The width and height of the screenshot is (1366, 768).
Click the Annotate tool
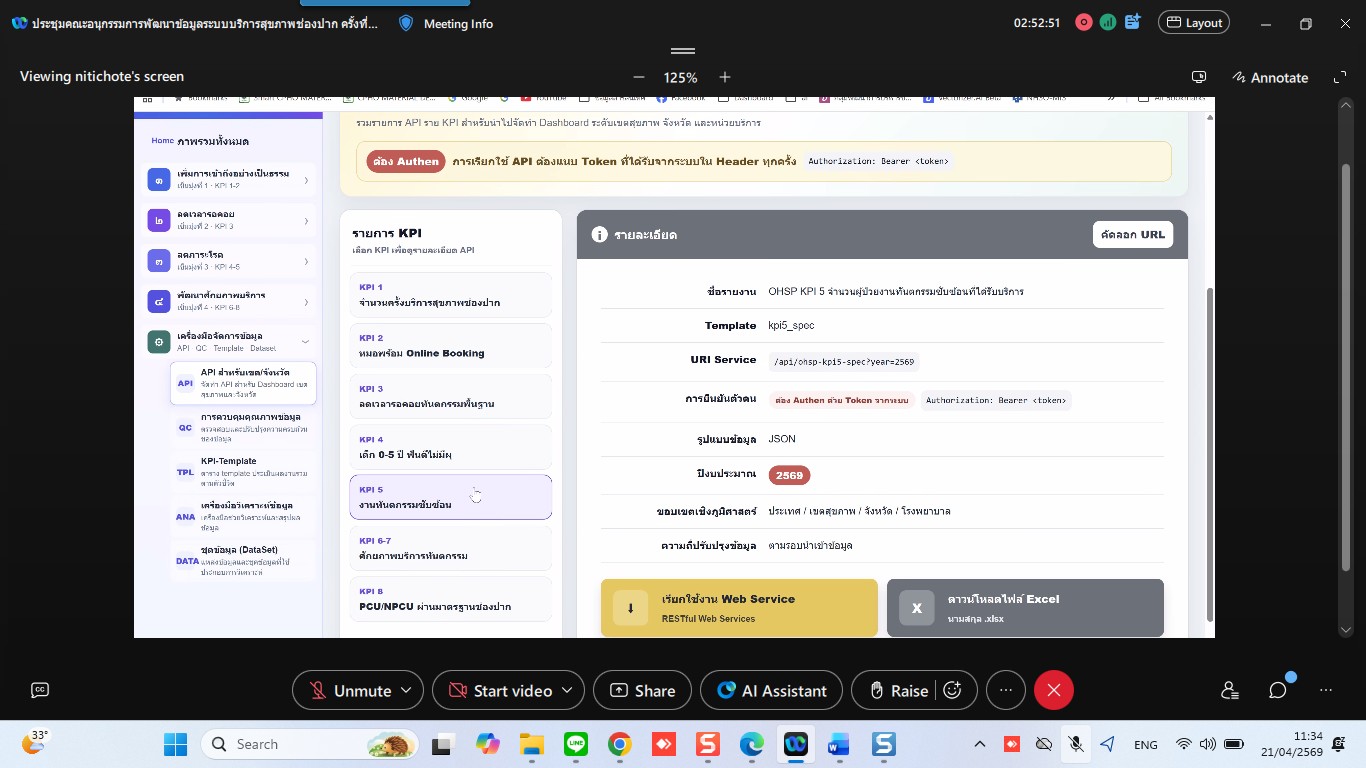click(1270, 77)
